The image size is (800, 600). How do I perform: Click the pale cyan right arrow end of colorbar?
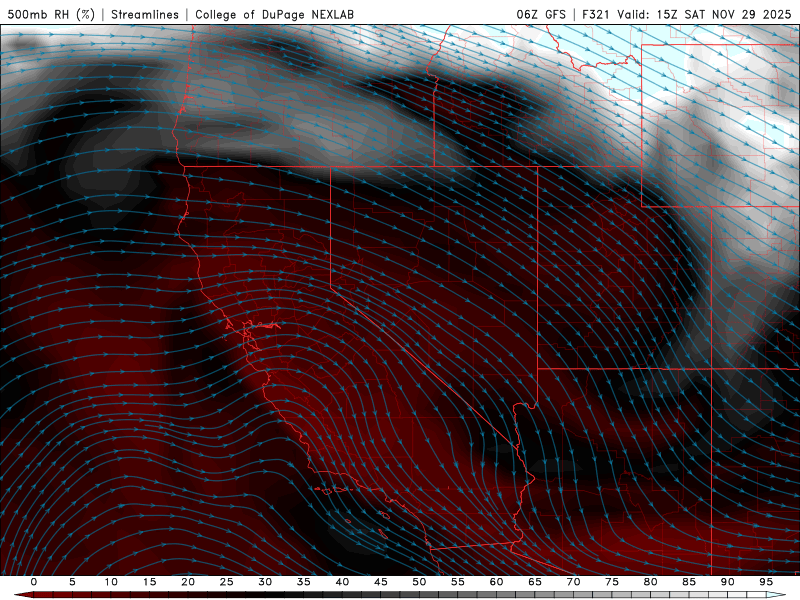point(776,595)
